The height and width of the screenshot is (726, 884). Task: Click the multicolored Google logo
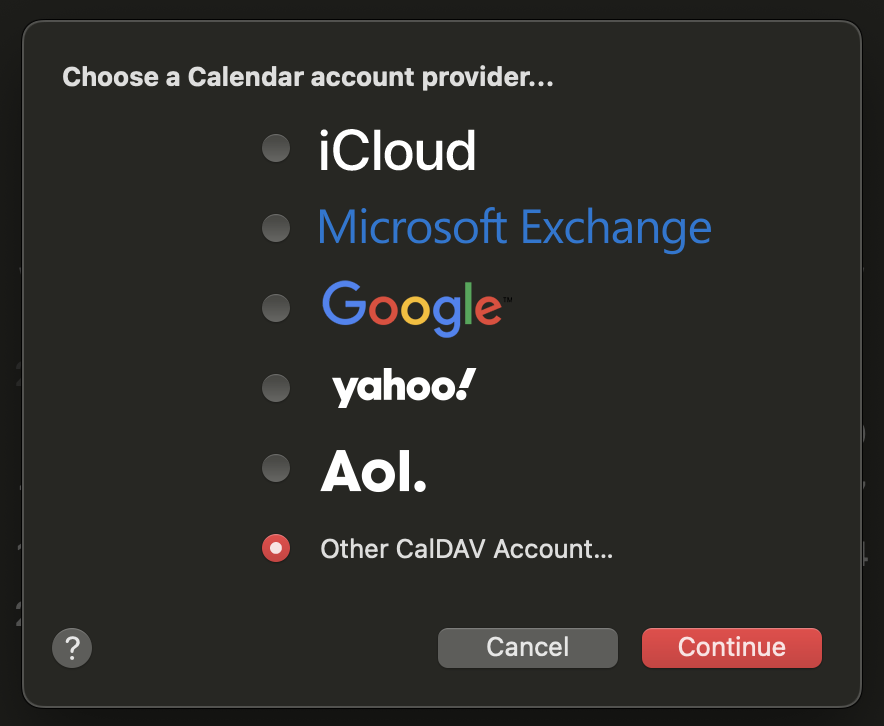pyautogui.click(x=417, y=308)
